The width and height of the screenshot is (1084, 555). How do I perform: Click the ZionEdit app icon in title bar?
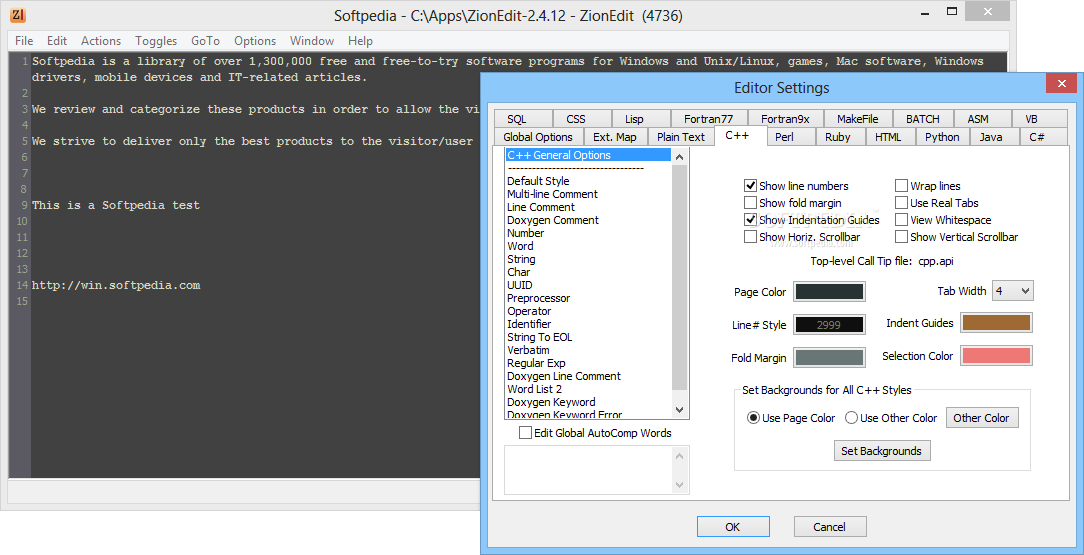click(19, 14)
